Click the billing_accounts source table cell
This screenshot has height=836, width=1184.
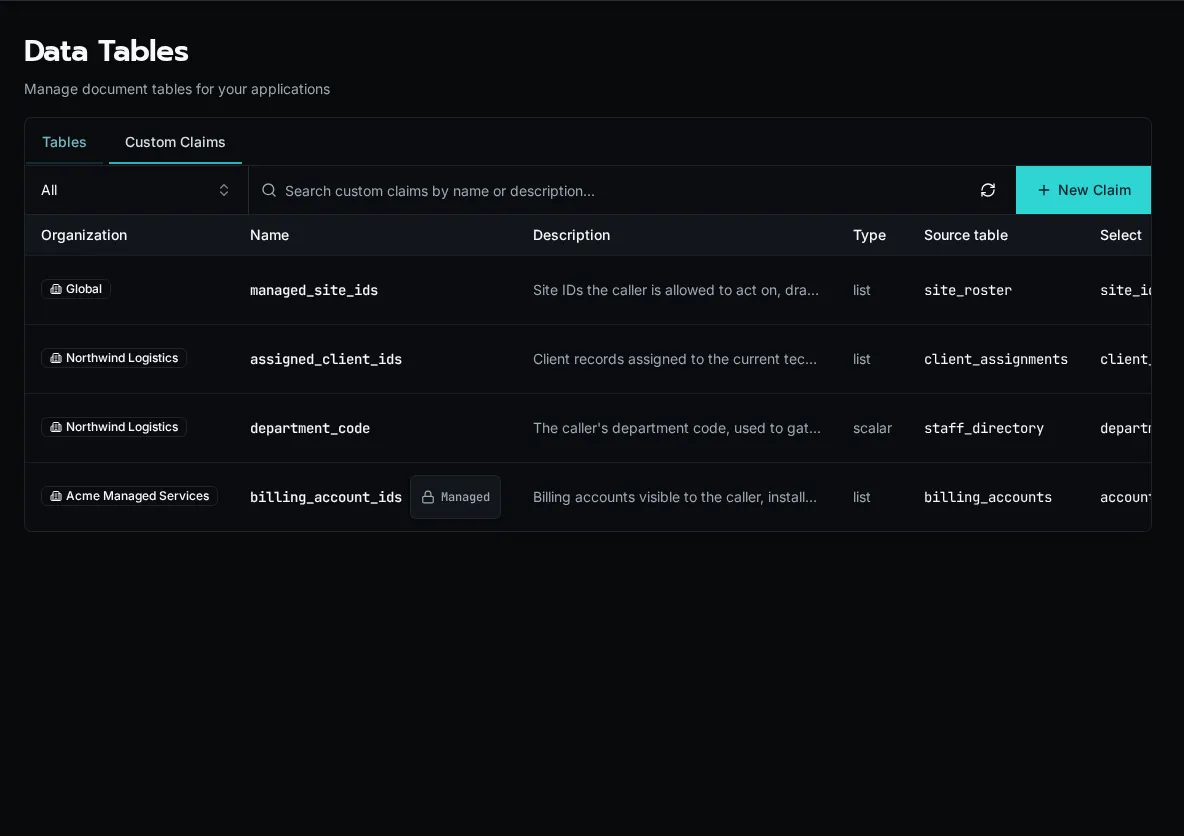tap(988, 497)
